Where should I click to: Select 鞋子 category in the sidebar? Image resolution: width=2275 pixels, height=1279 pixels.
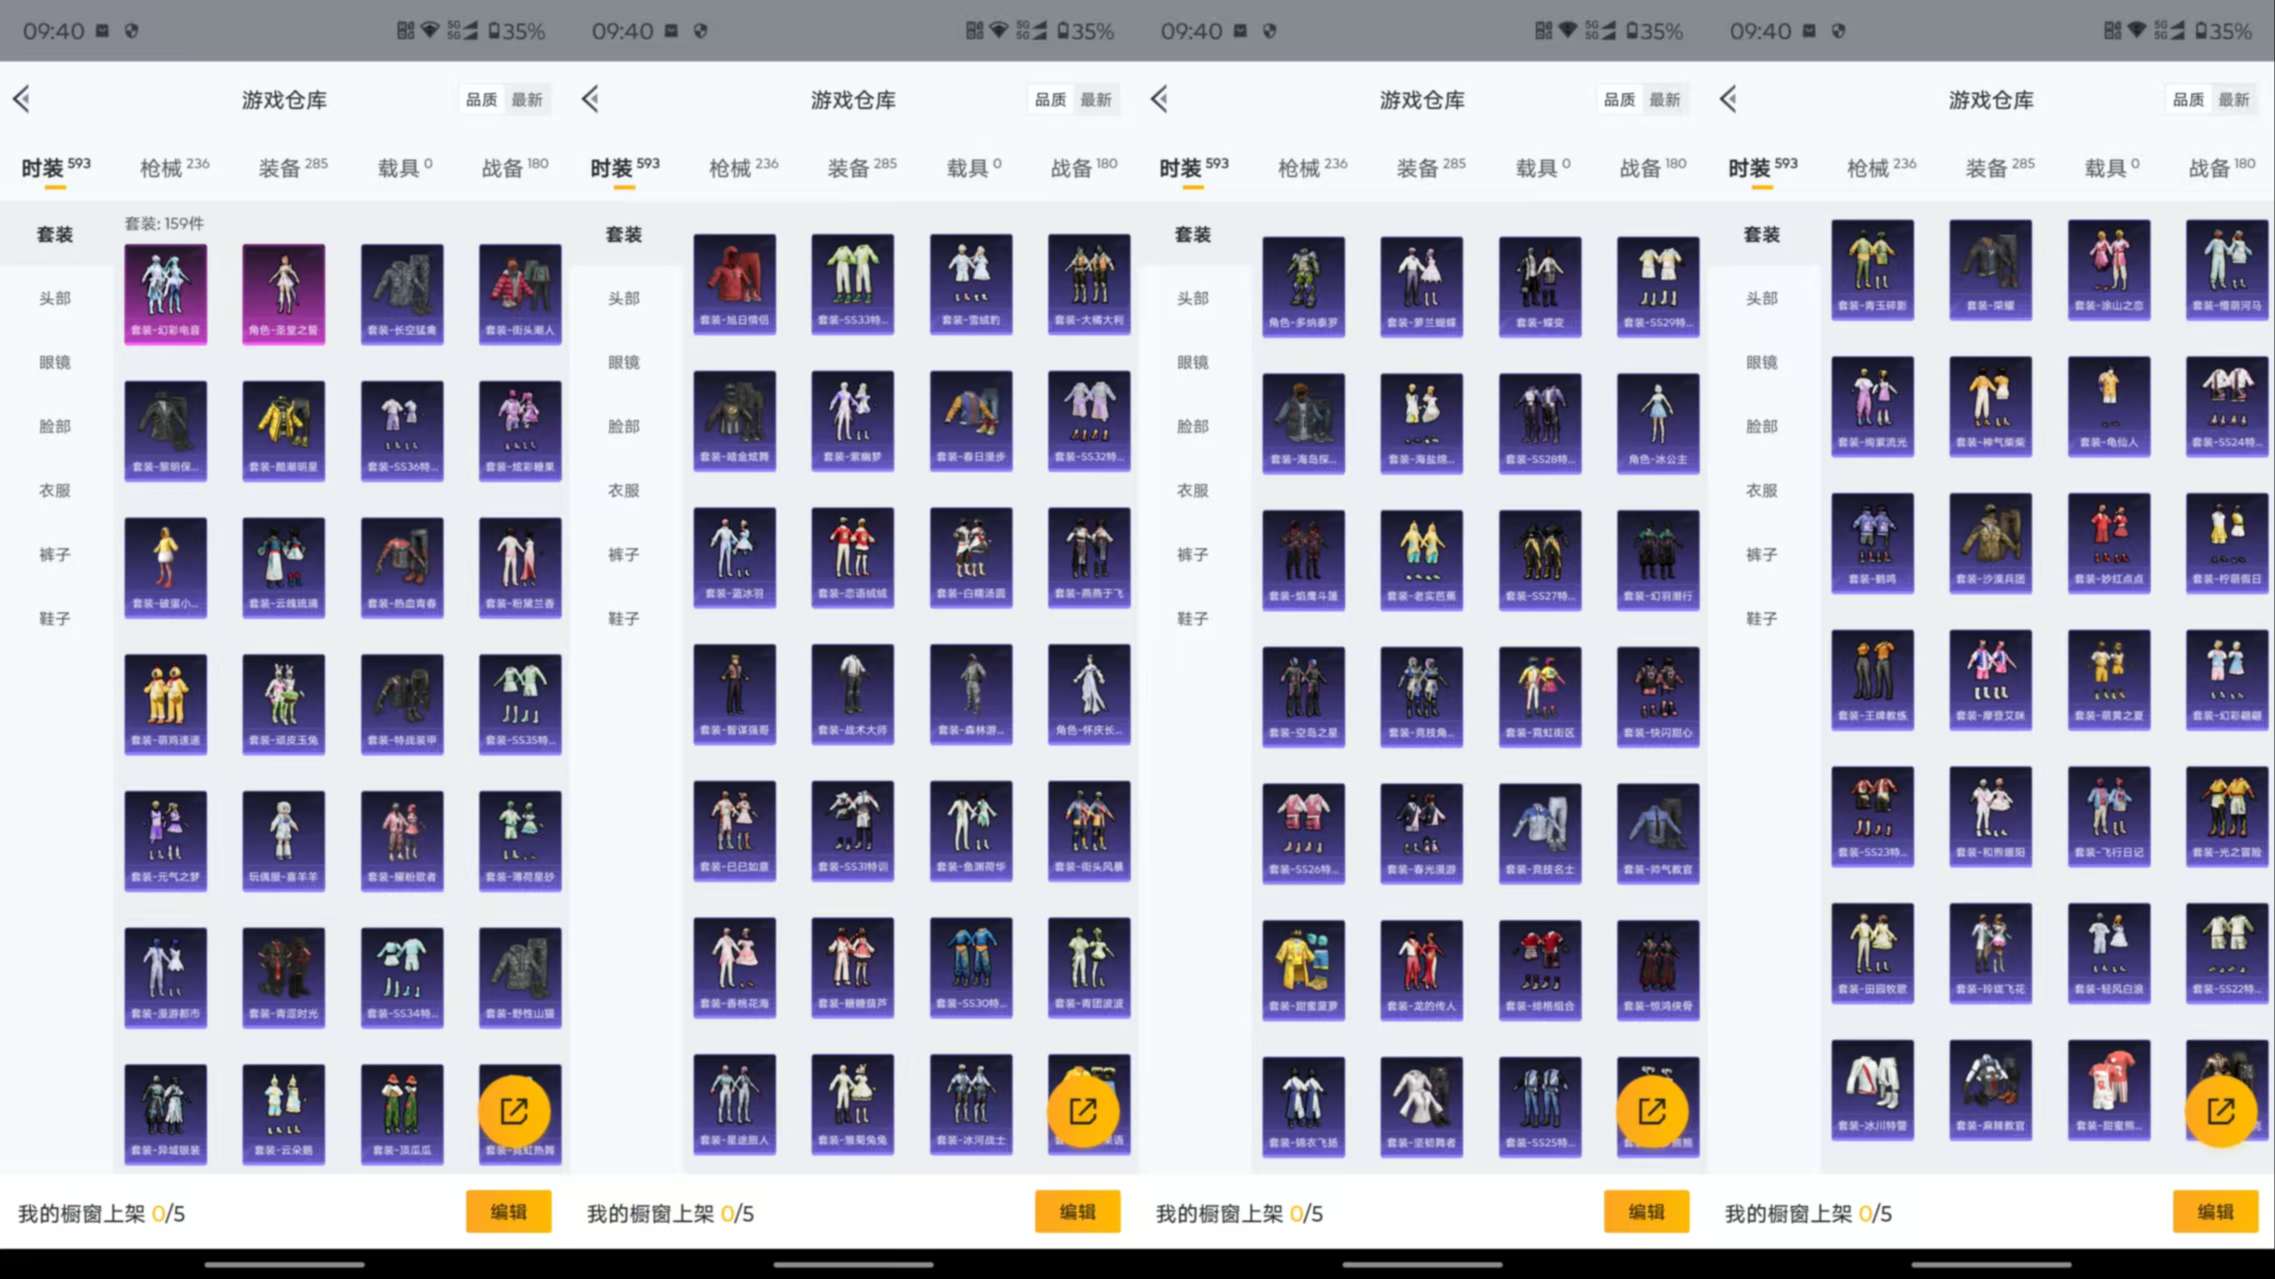click(x=55, y=618)
